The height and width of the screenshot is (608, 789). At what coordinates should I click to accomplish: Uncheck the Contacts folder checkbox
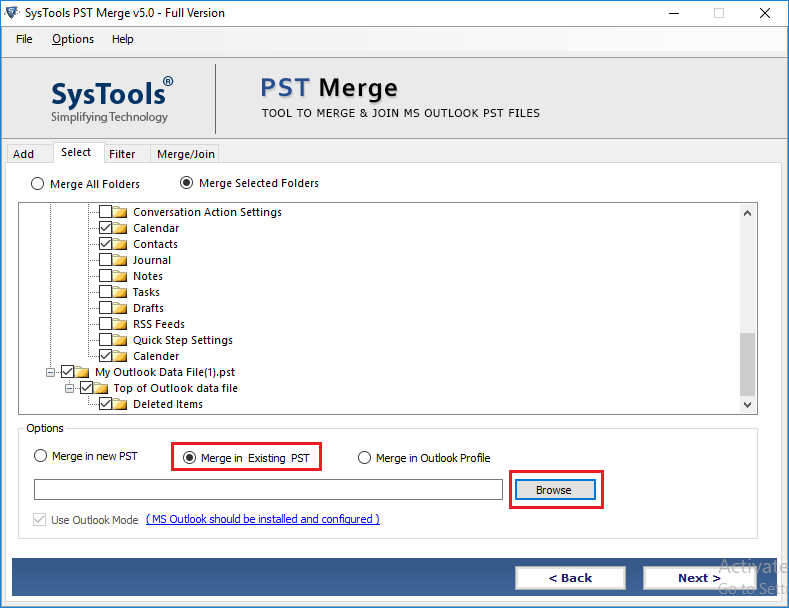105,244
